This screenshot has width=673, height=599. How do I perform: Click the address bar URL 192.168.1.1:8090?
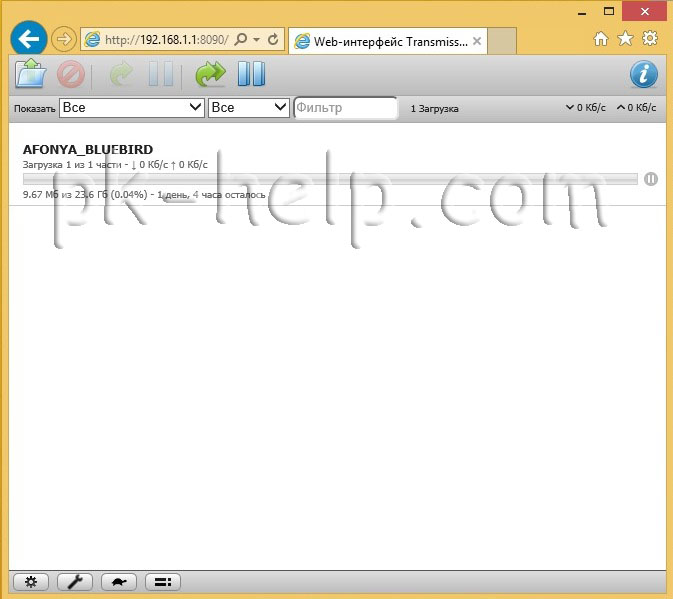(167, 40)
